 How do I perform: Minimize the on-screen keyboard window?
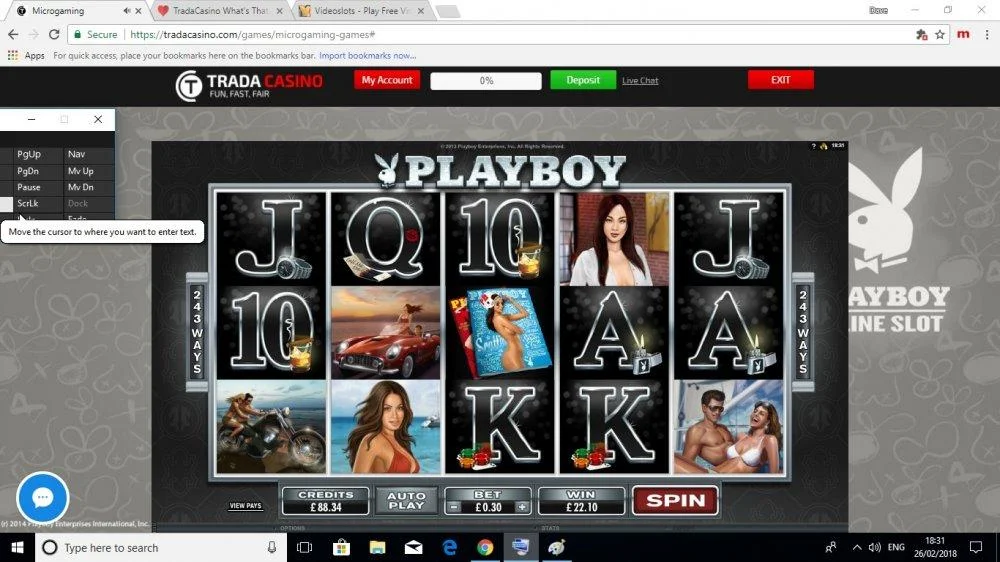coord(31,119)
